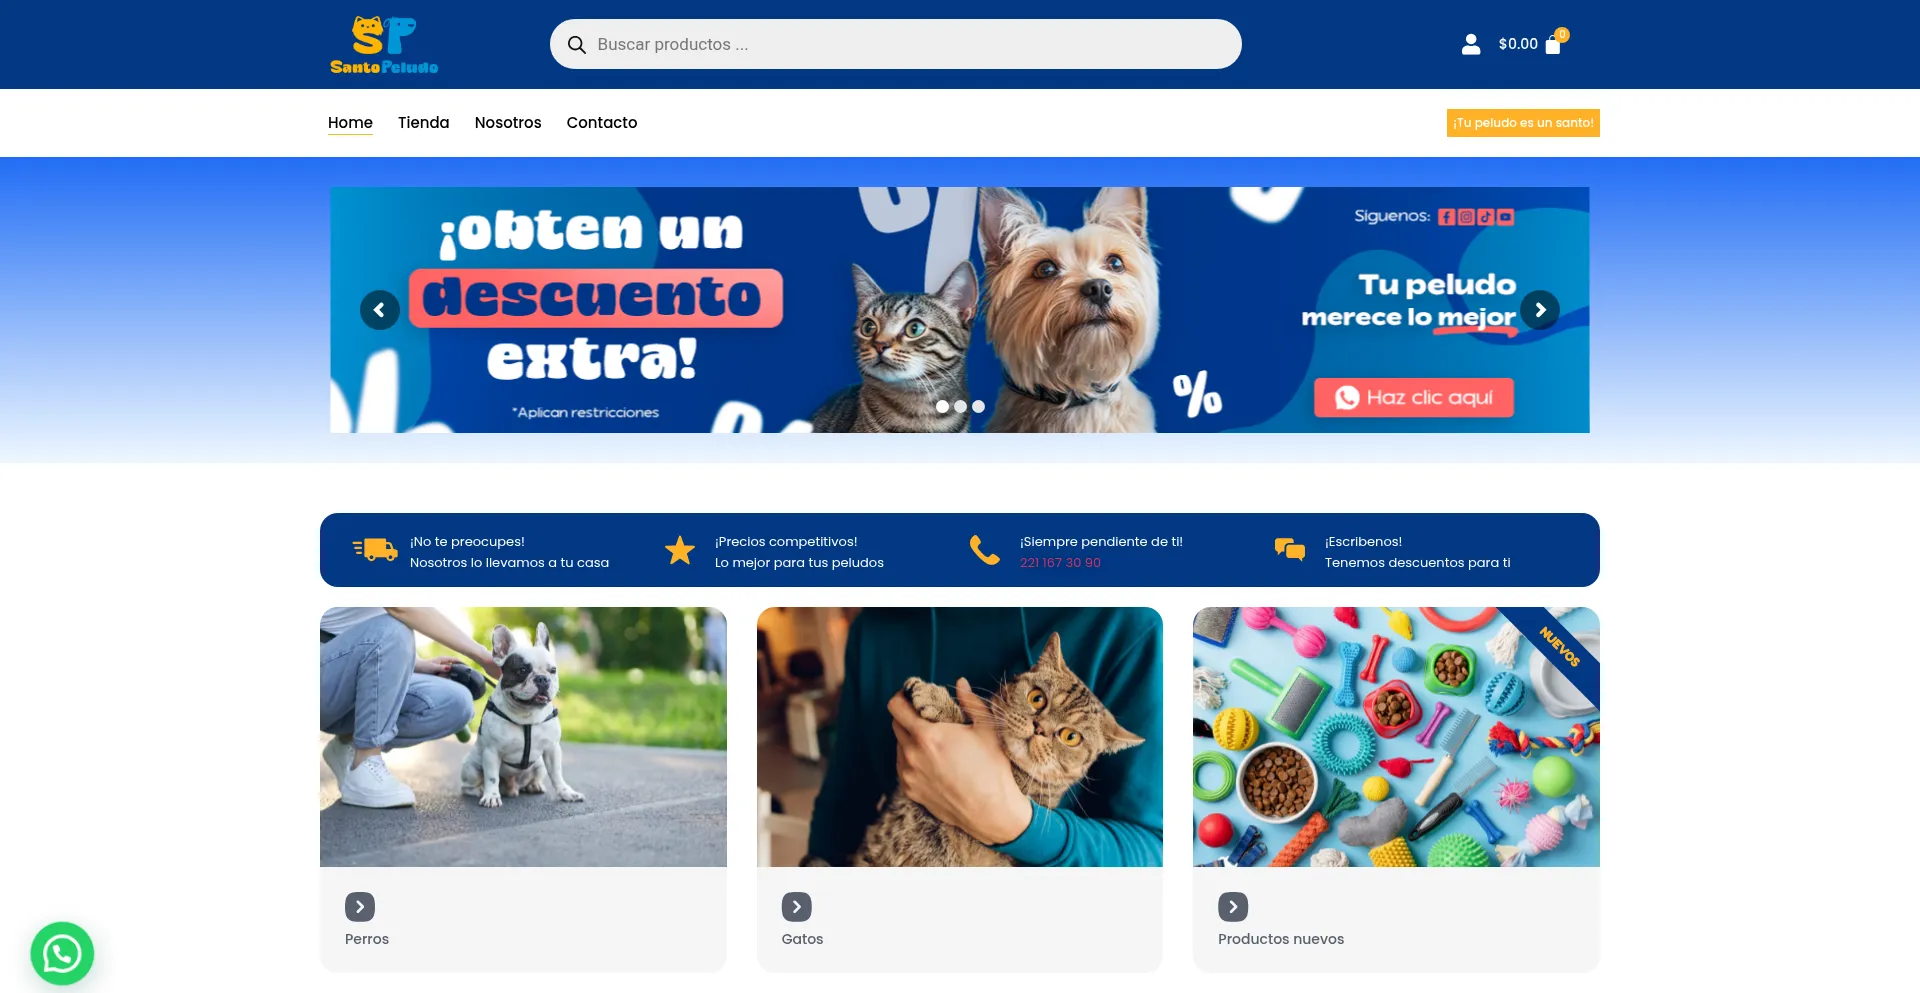Select the second carousel dot indicator
Viewport: 1920px width, 993px height.
click(x=960, y=406)
